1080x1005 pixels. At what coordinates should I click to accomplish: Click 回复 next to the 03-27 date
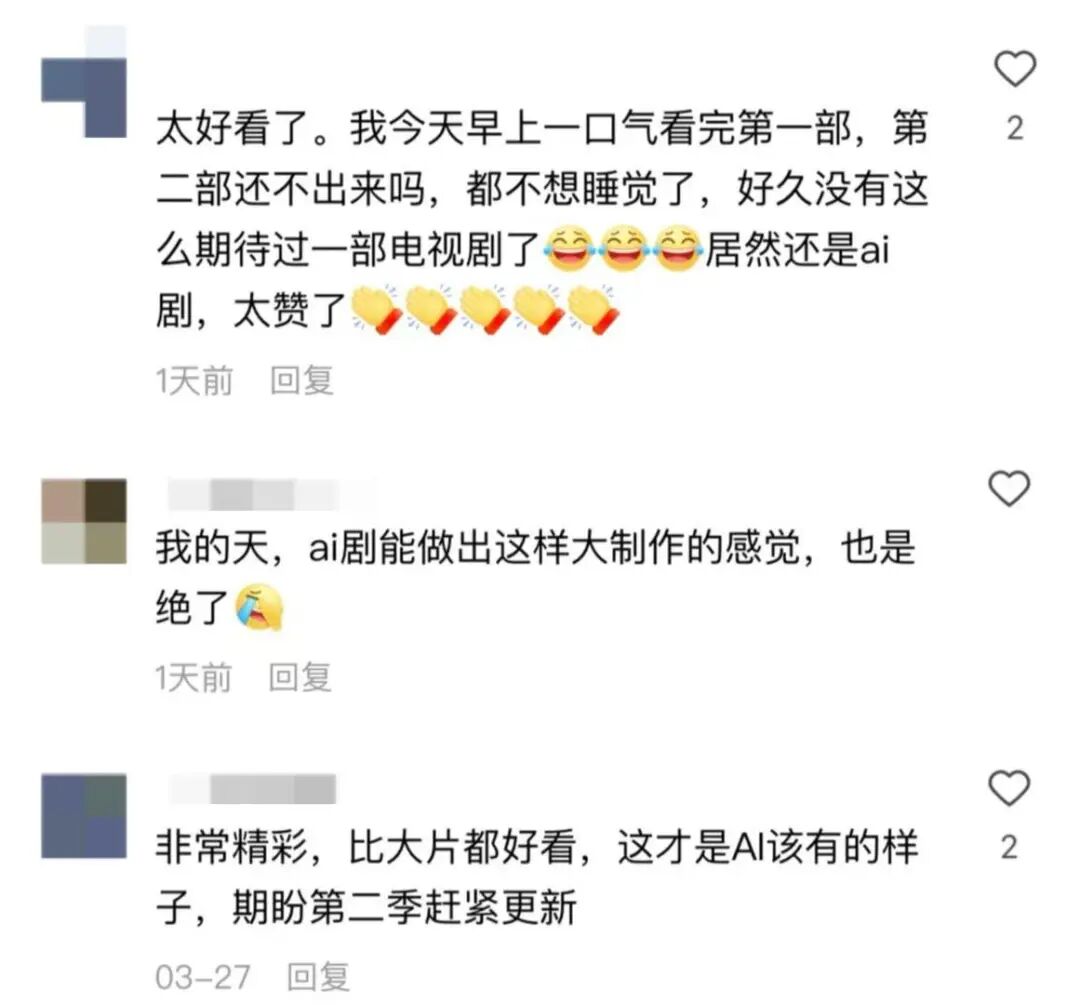[318, 977]
